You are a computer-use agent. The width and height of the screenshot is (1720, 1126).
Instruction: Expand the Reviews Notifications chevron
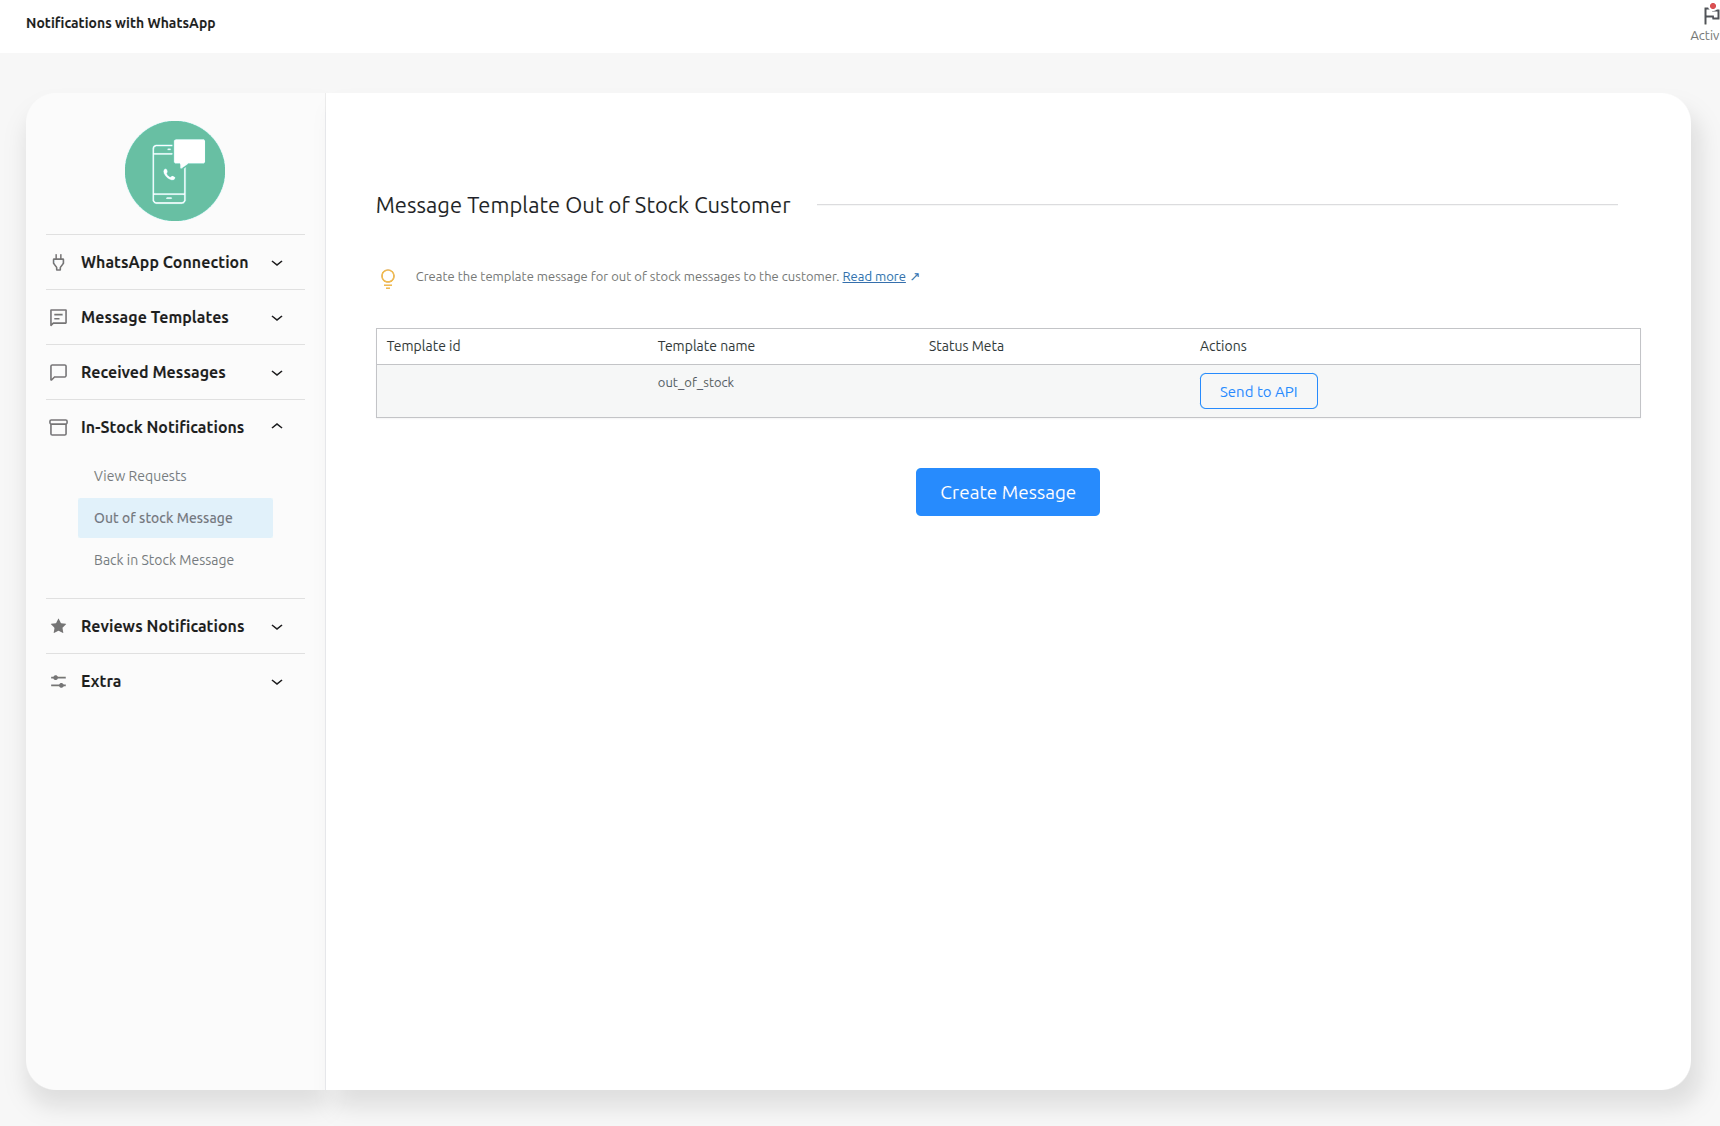point(277,627)
